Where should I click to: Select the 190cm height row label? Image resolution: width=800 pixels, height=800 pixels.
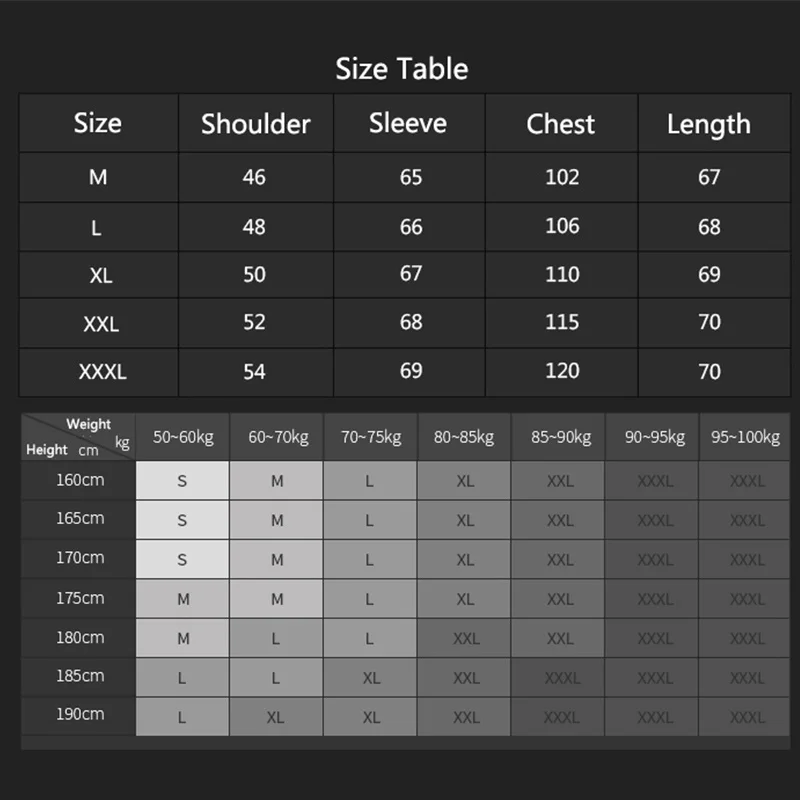pyautogui.click(x=80, y=715)
